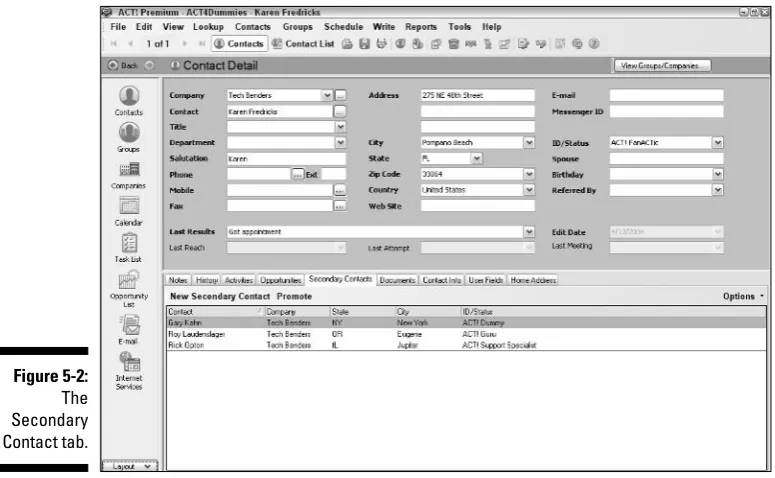Viewport: 775px width, 478px height.
Task: Click the ellipsis button next to Company field
Action: coord(341,95)
